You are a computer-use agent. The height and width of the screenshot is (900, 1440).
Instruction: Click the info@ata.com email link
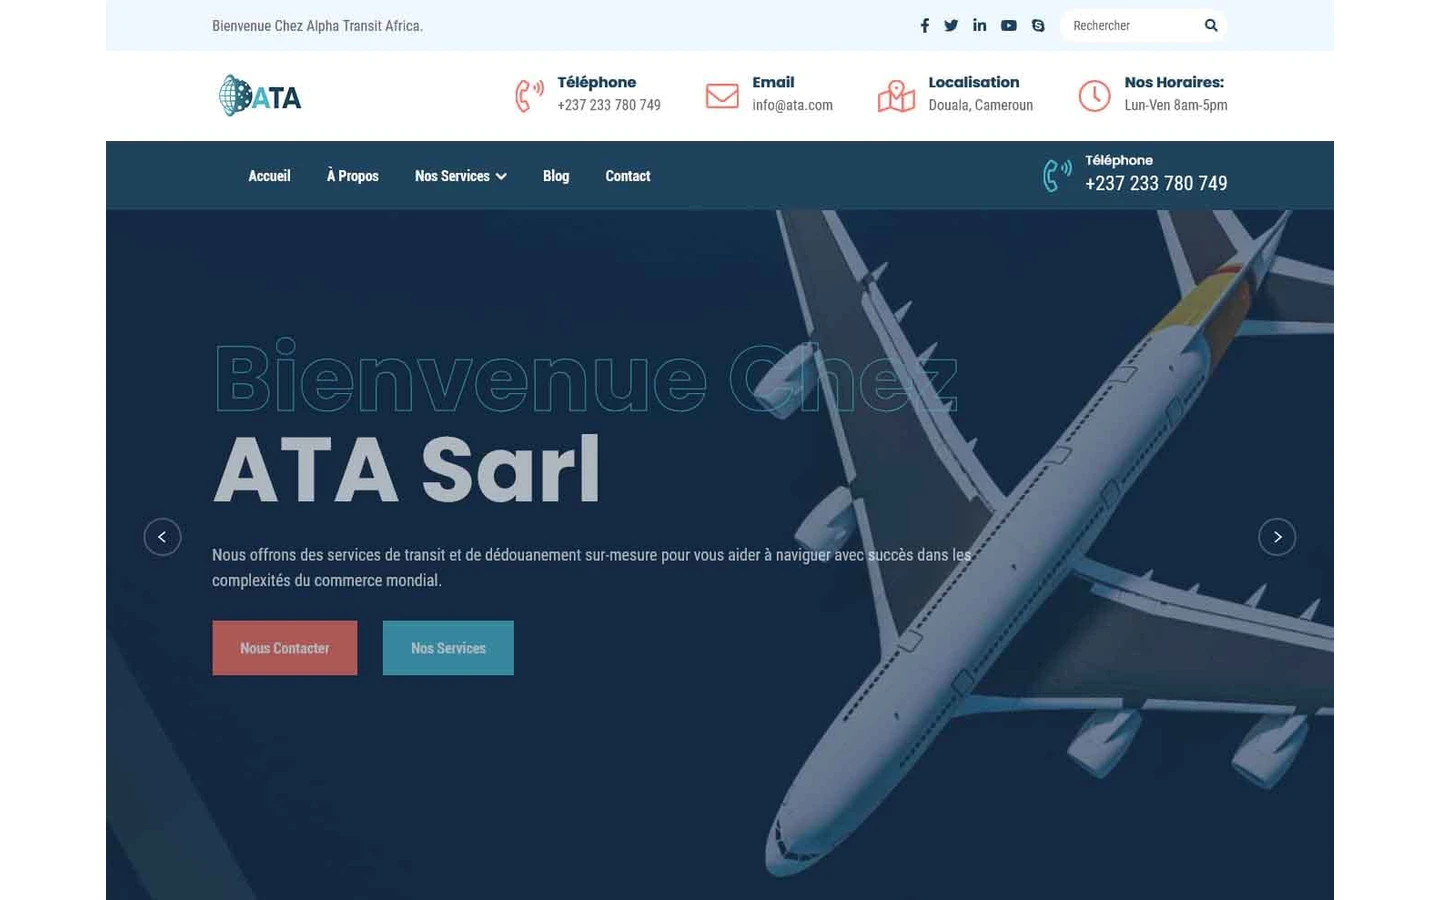pyautogui.click(x=793, y=105)
